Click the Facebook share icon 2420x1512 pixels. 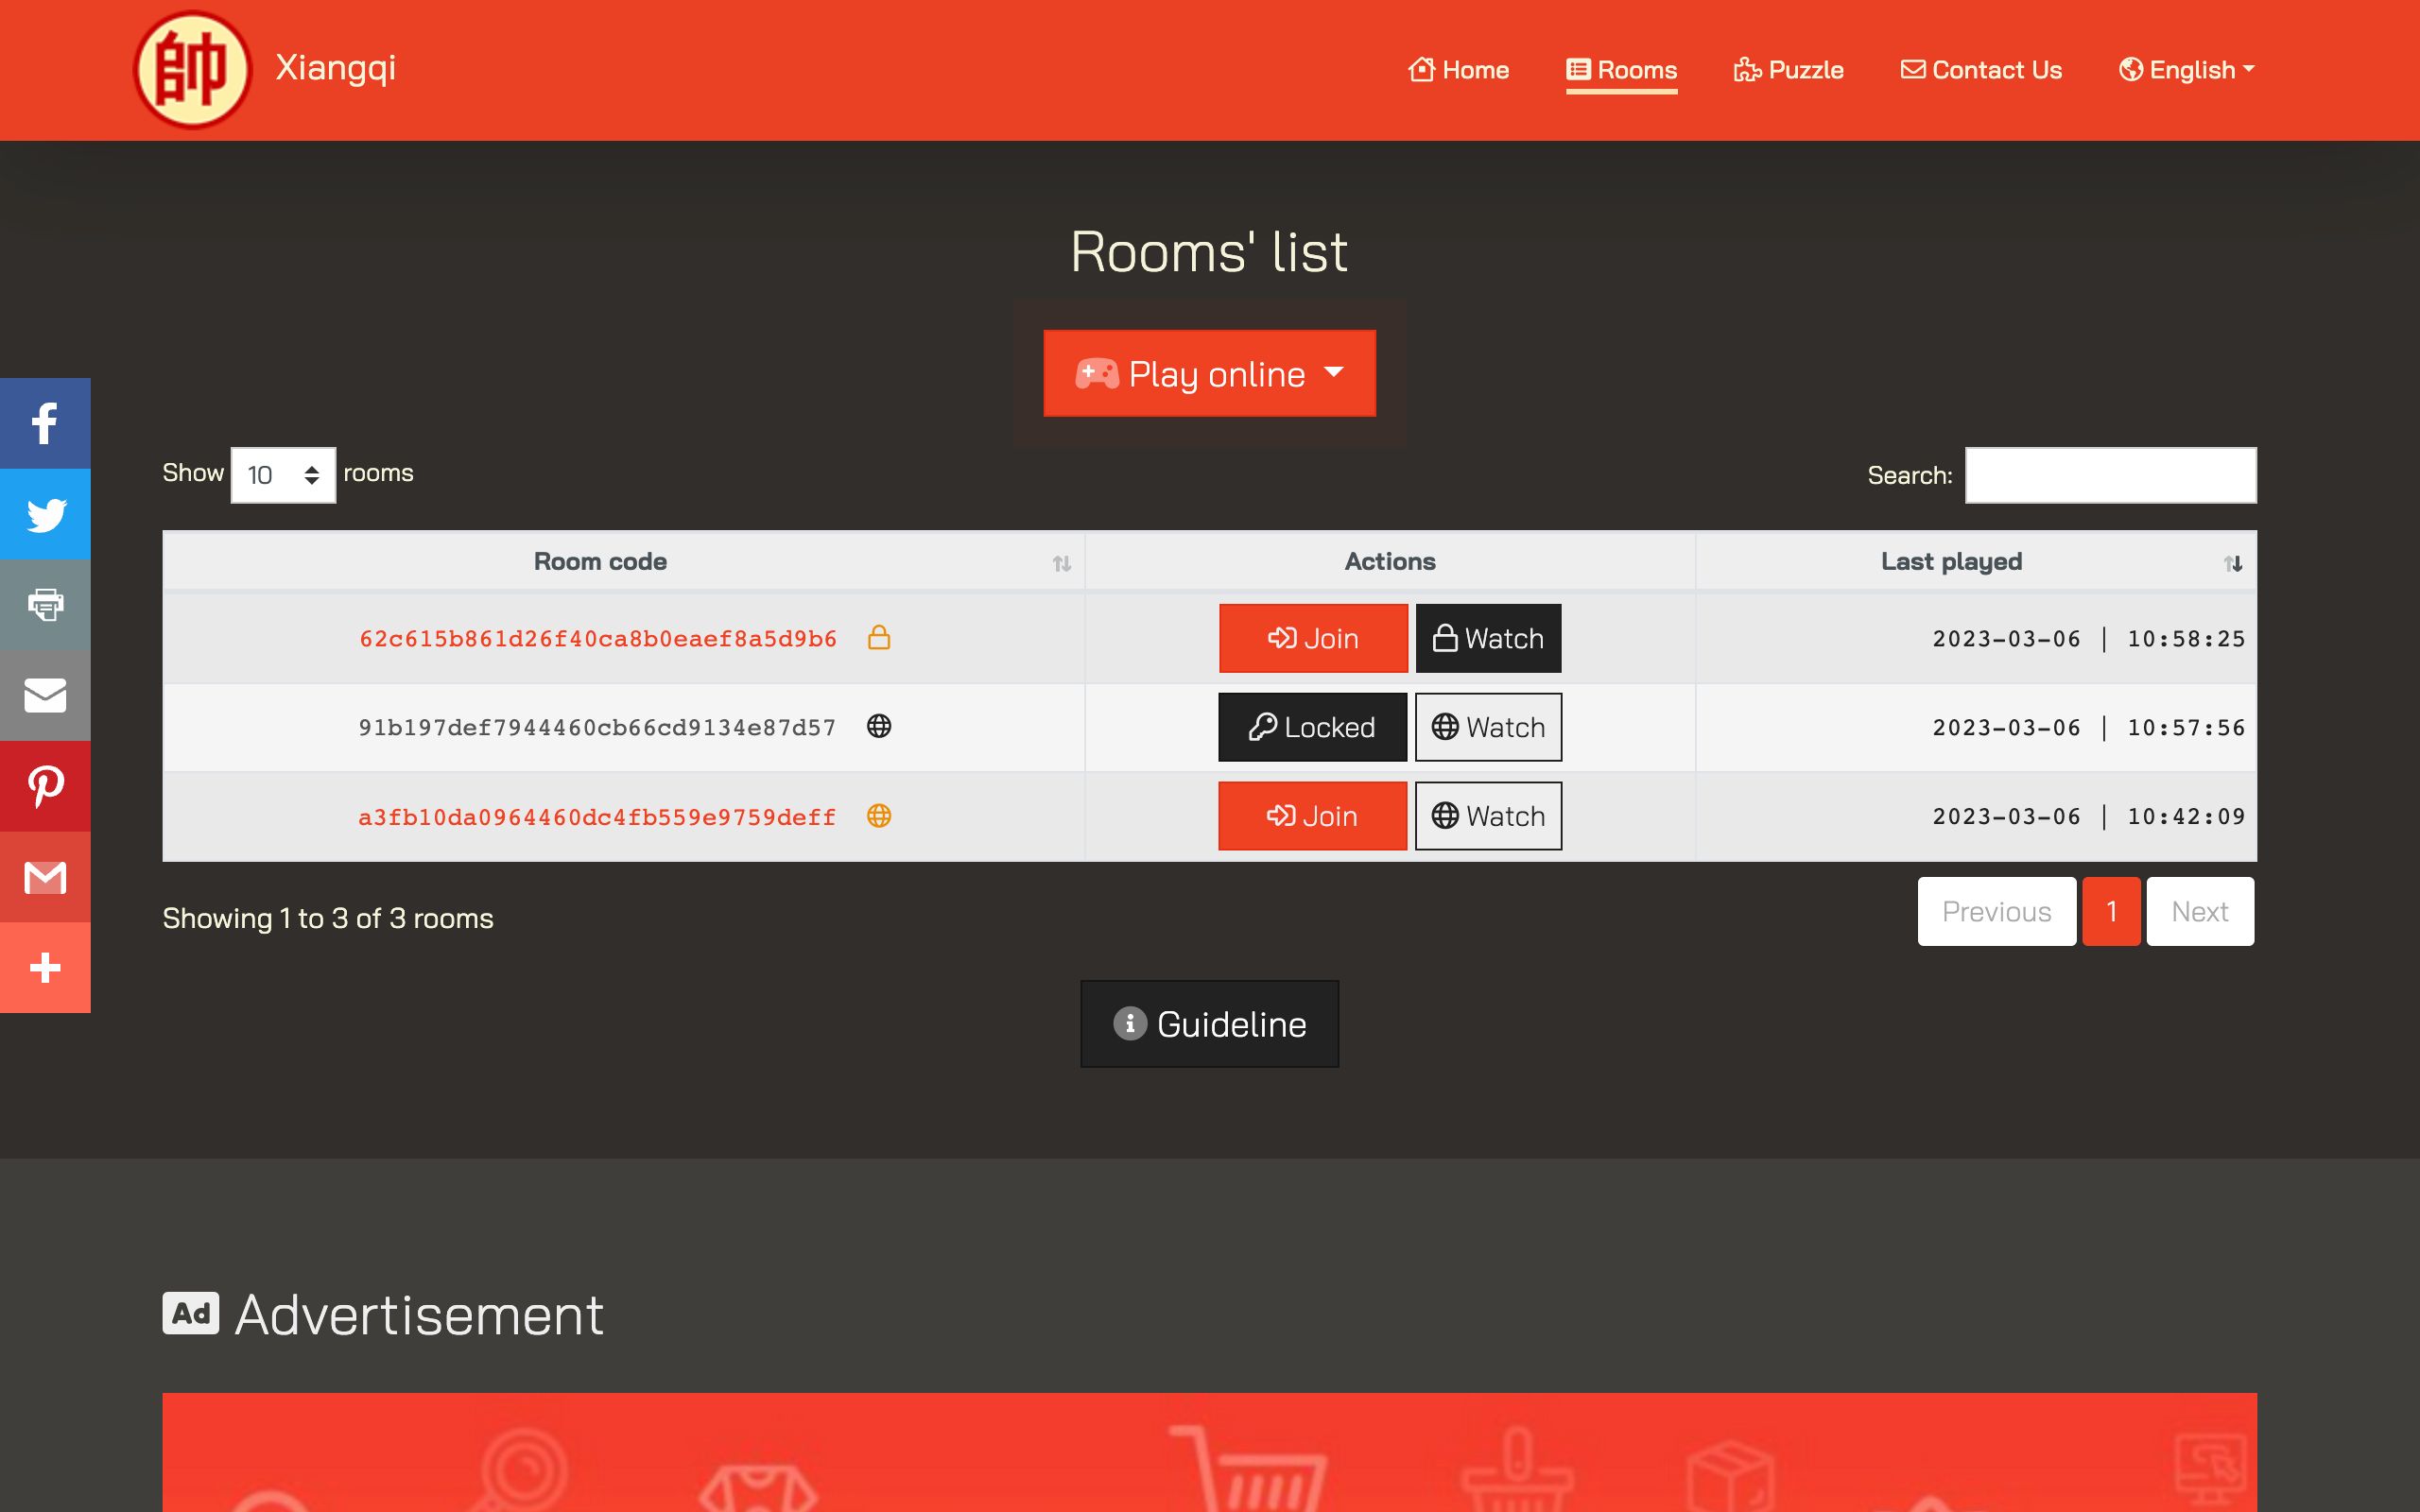(45, 423)
